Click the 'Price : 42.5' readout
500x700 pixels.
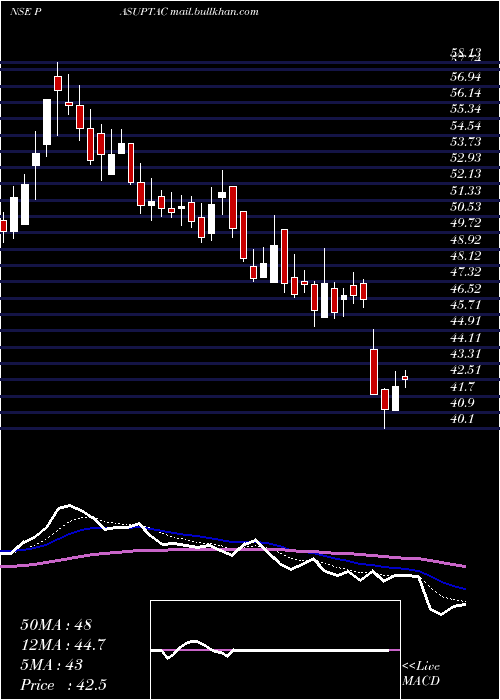point(63,685)
